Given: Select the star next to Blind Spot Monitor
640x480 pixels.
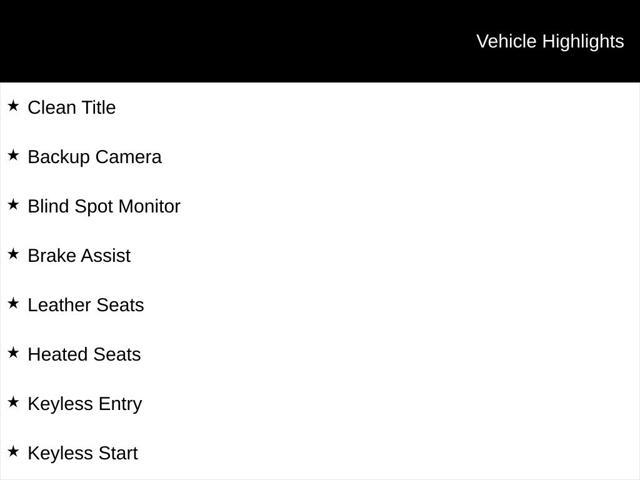Looking at the screenshot, I should [x=13, y=204].
